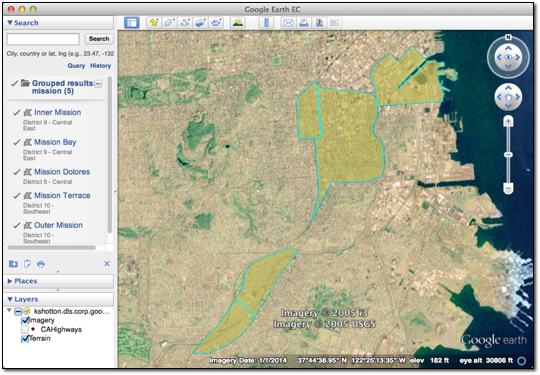Enable the CAHighways layer checkbox

point(25,330)
